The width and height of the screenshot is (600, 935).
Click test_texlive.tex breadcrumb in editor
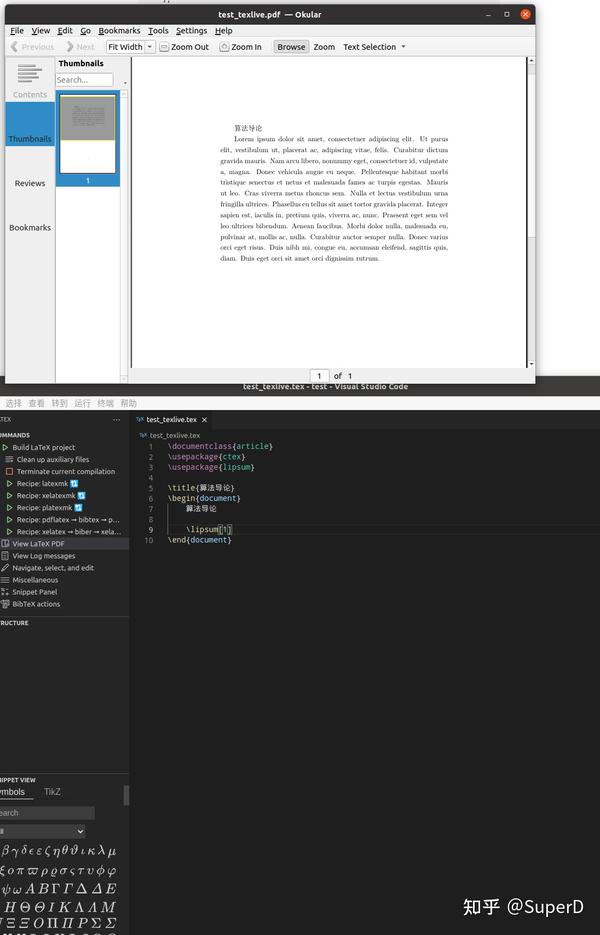pyautogui.click(x=175, y=435)
